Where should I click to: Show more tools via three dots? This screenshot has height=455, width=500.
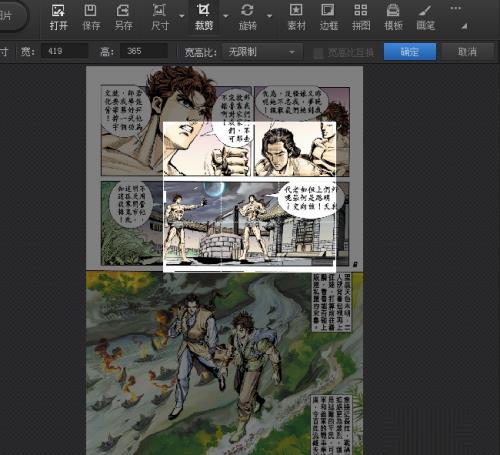click(x=455, y=8)
